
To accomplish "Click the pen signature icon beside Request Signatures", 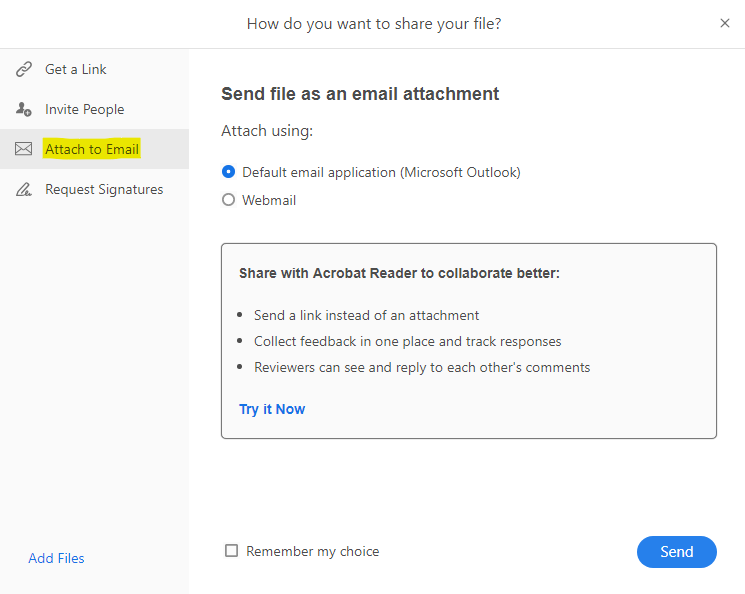I will click(x=23, y=189).
